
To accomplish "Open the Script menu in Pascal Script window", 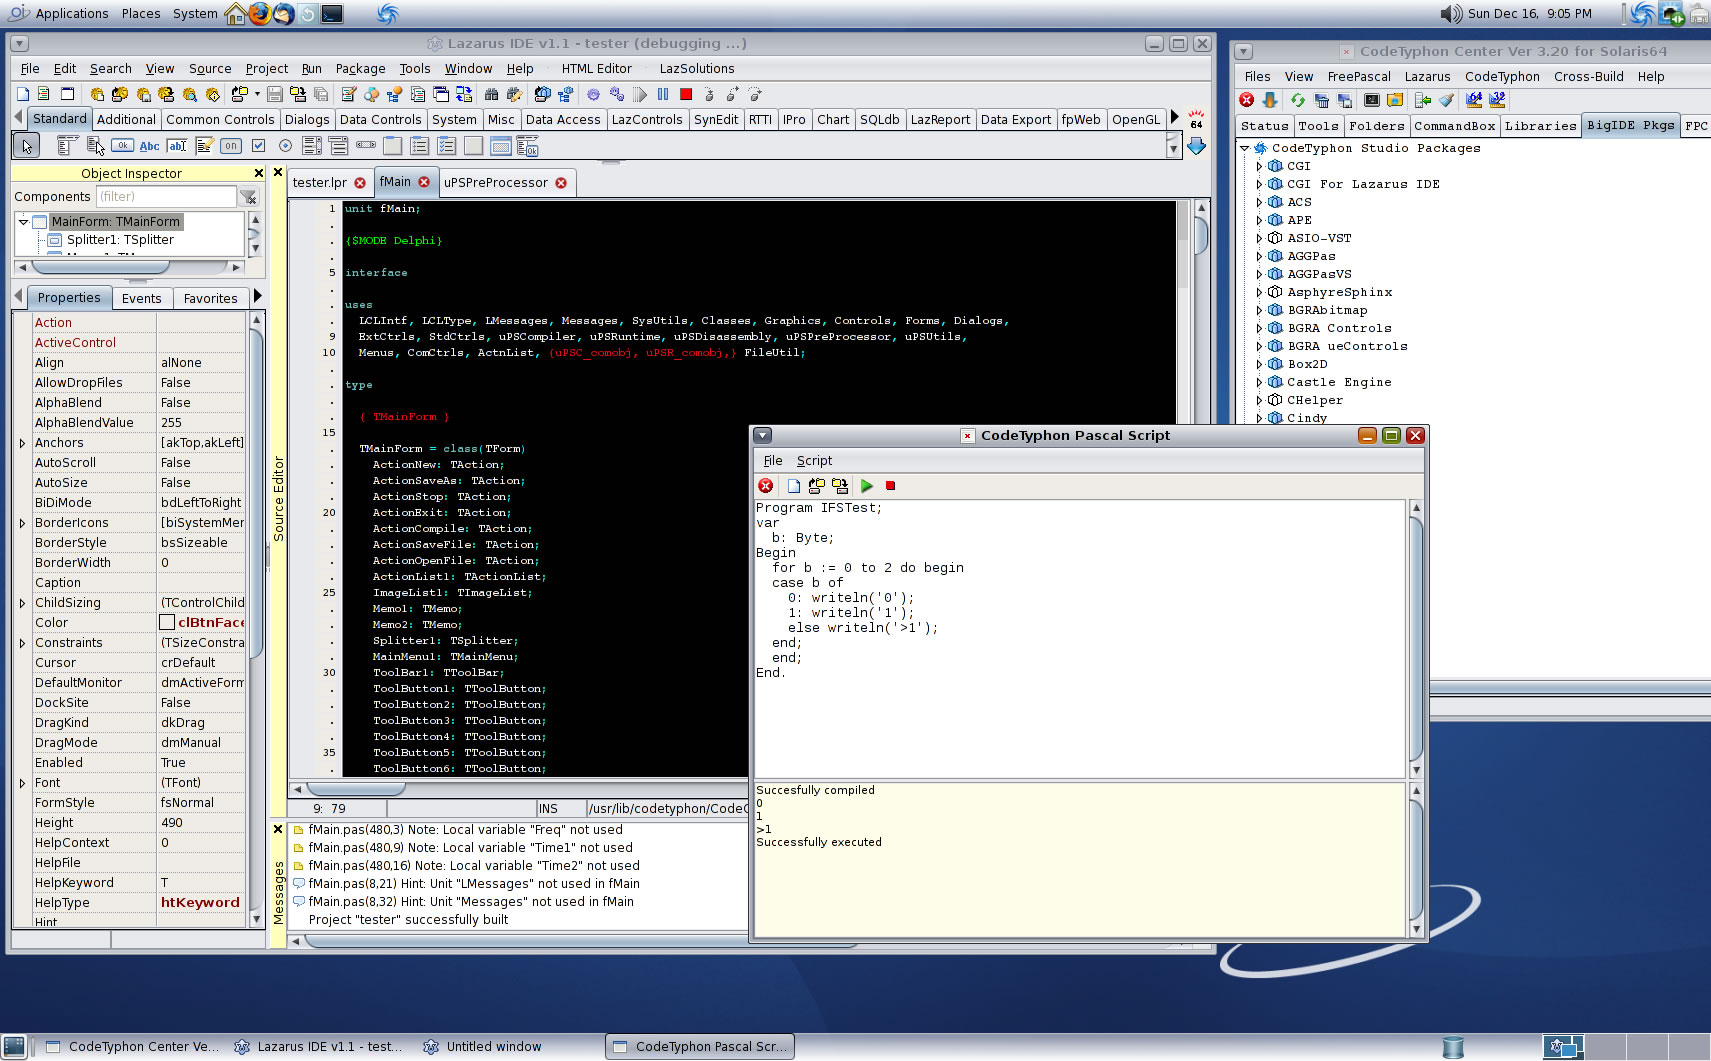I will (x=814, y=461).
